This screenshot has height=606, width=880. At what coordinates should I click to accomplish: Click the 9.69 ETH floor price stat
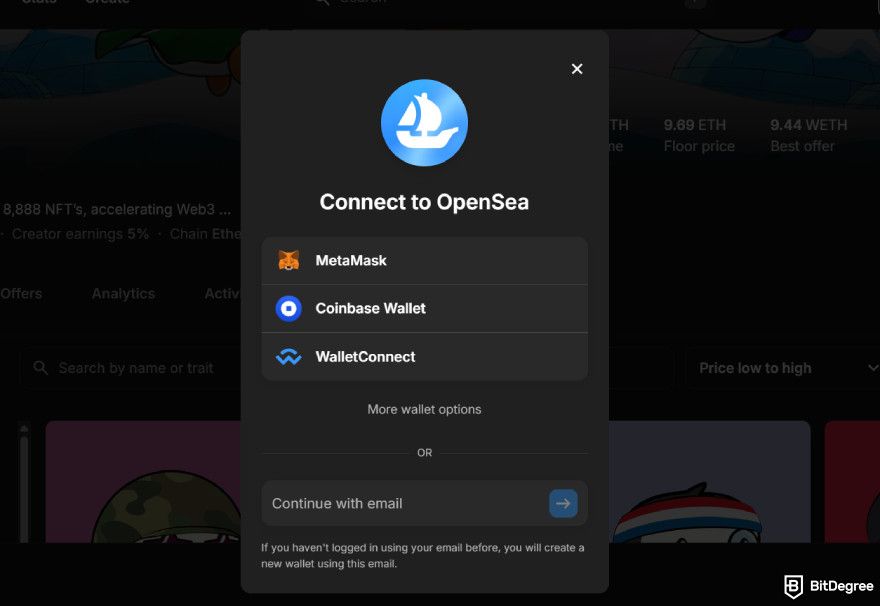coord(699,135)
